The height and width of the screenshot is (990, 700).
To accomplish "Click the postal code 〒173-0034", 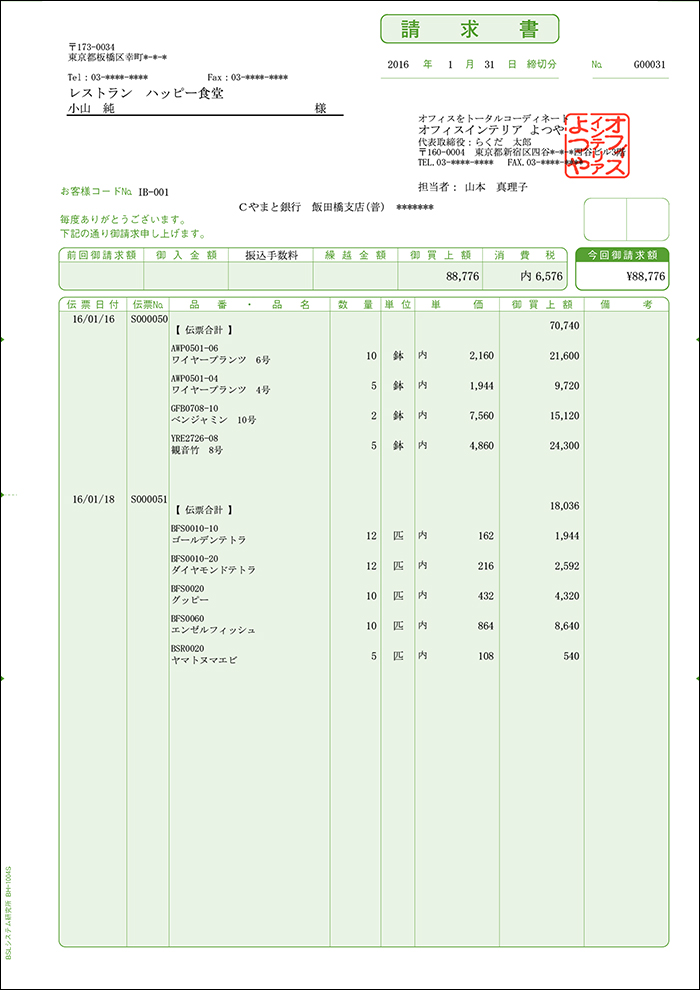I will 91,47.
